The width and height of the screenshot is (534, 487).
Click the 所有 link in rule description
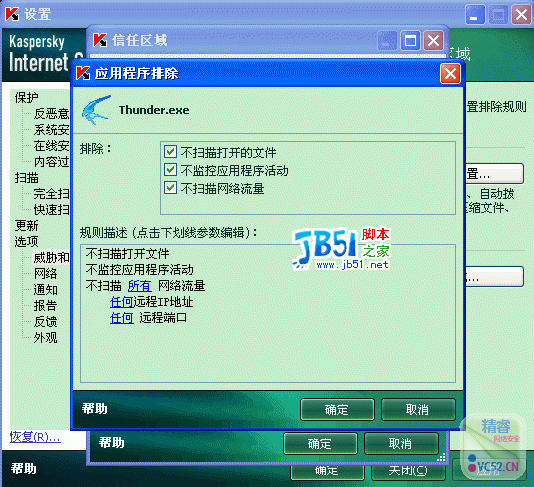point(139,286)
